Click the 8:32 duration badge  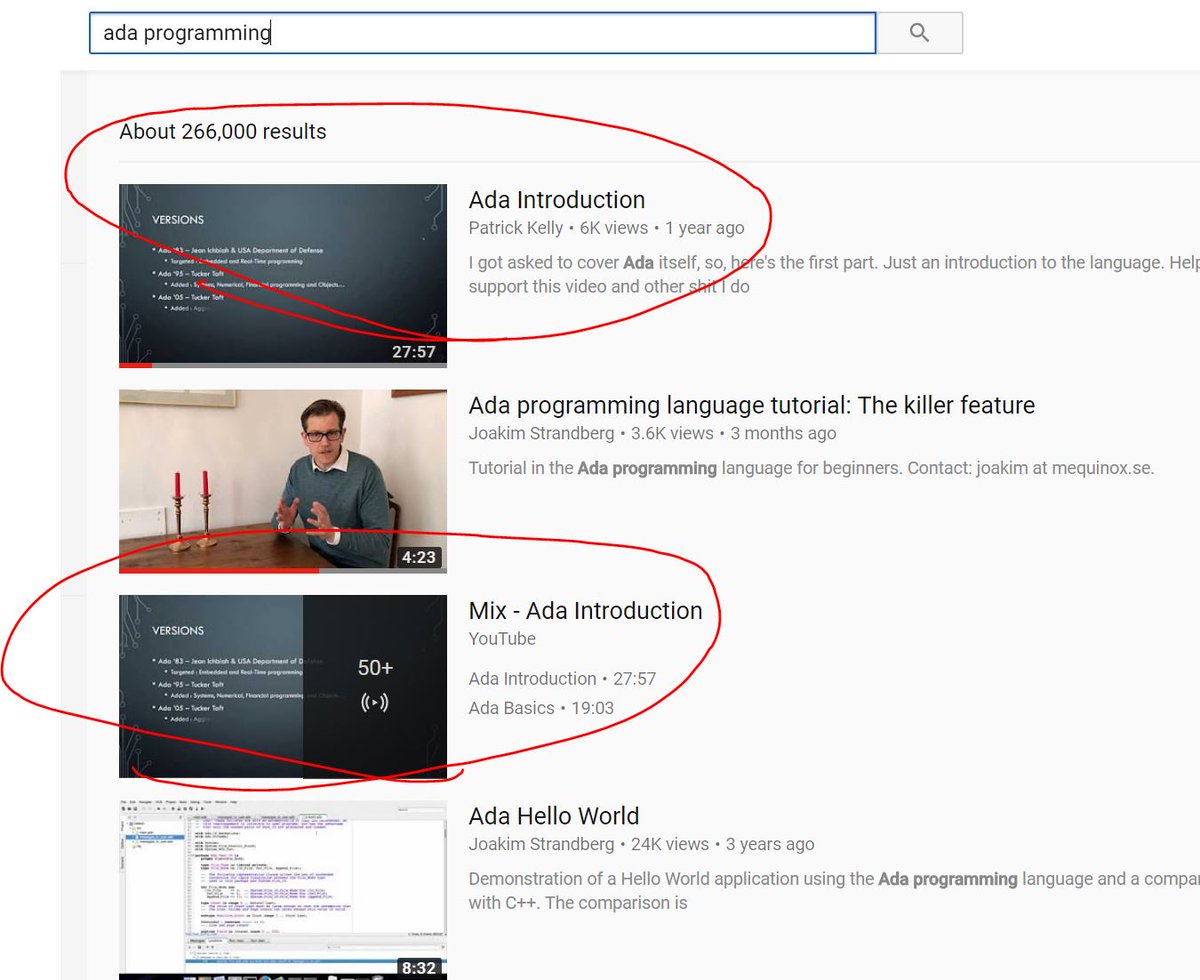click(419, 968)
